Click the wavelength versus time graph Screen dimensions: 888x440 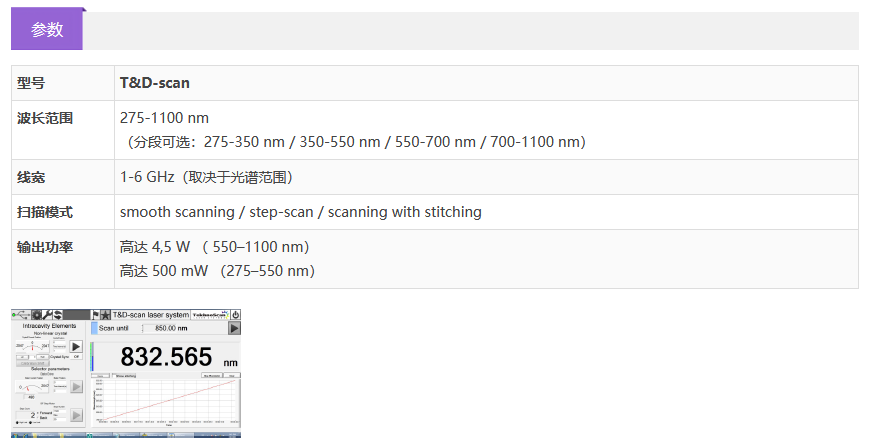(168, 400)
